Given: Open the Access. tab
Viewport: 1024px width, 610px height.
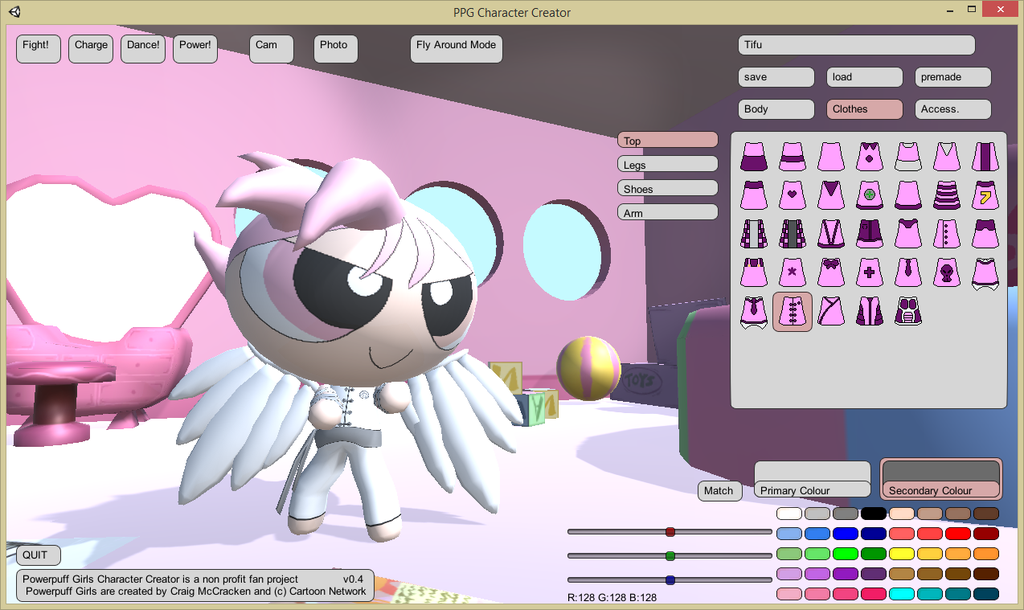Looking at the screenshot, I should [952, 109].
